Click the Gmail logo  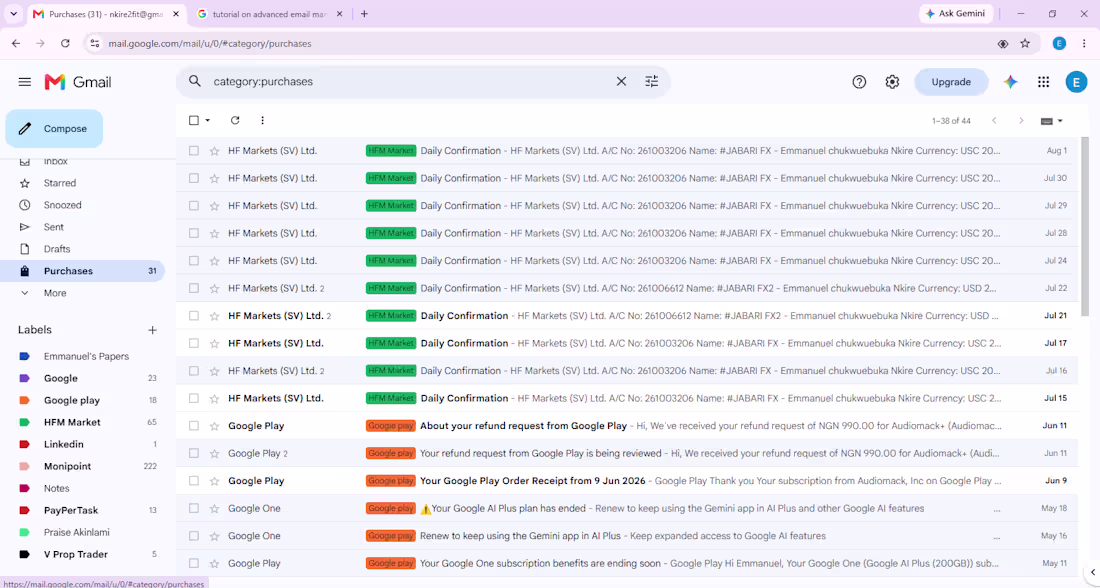click(x=78, y=82)
